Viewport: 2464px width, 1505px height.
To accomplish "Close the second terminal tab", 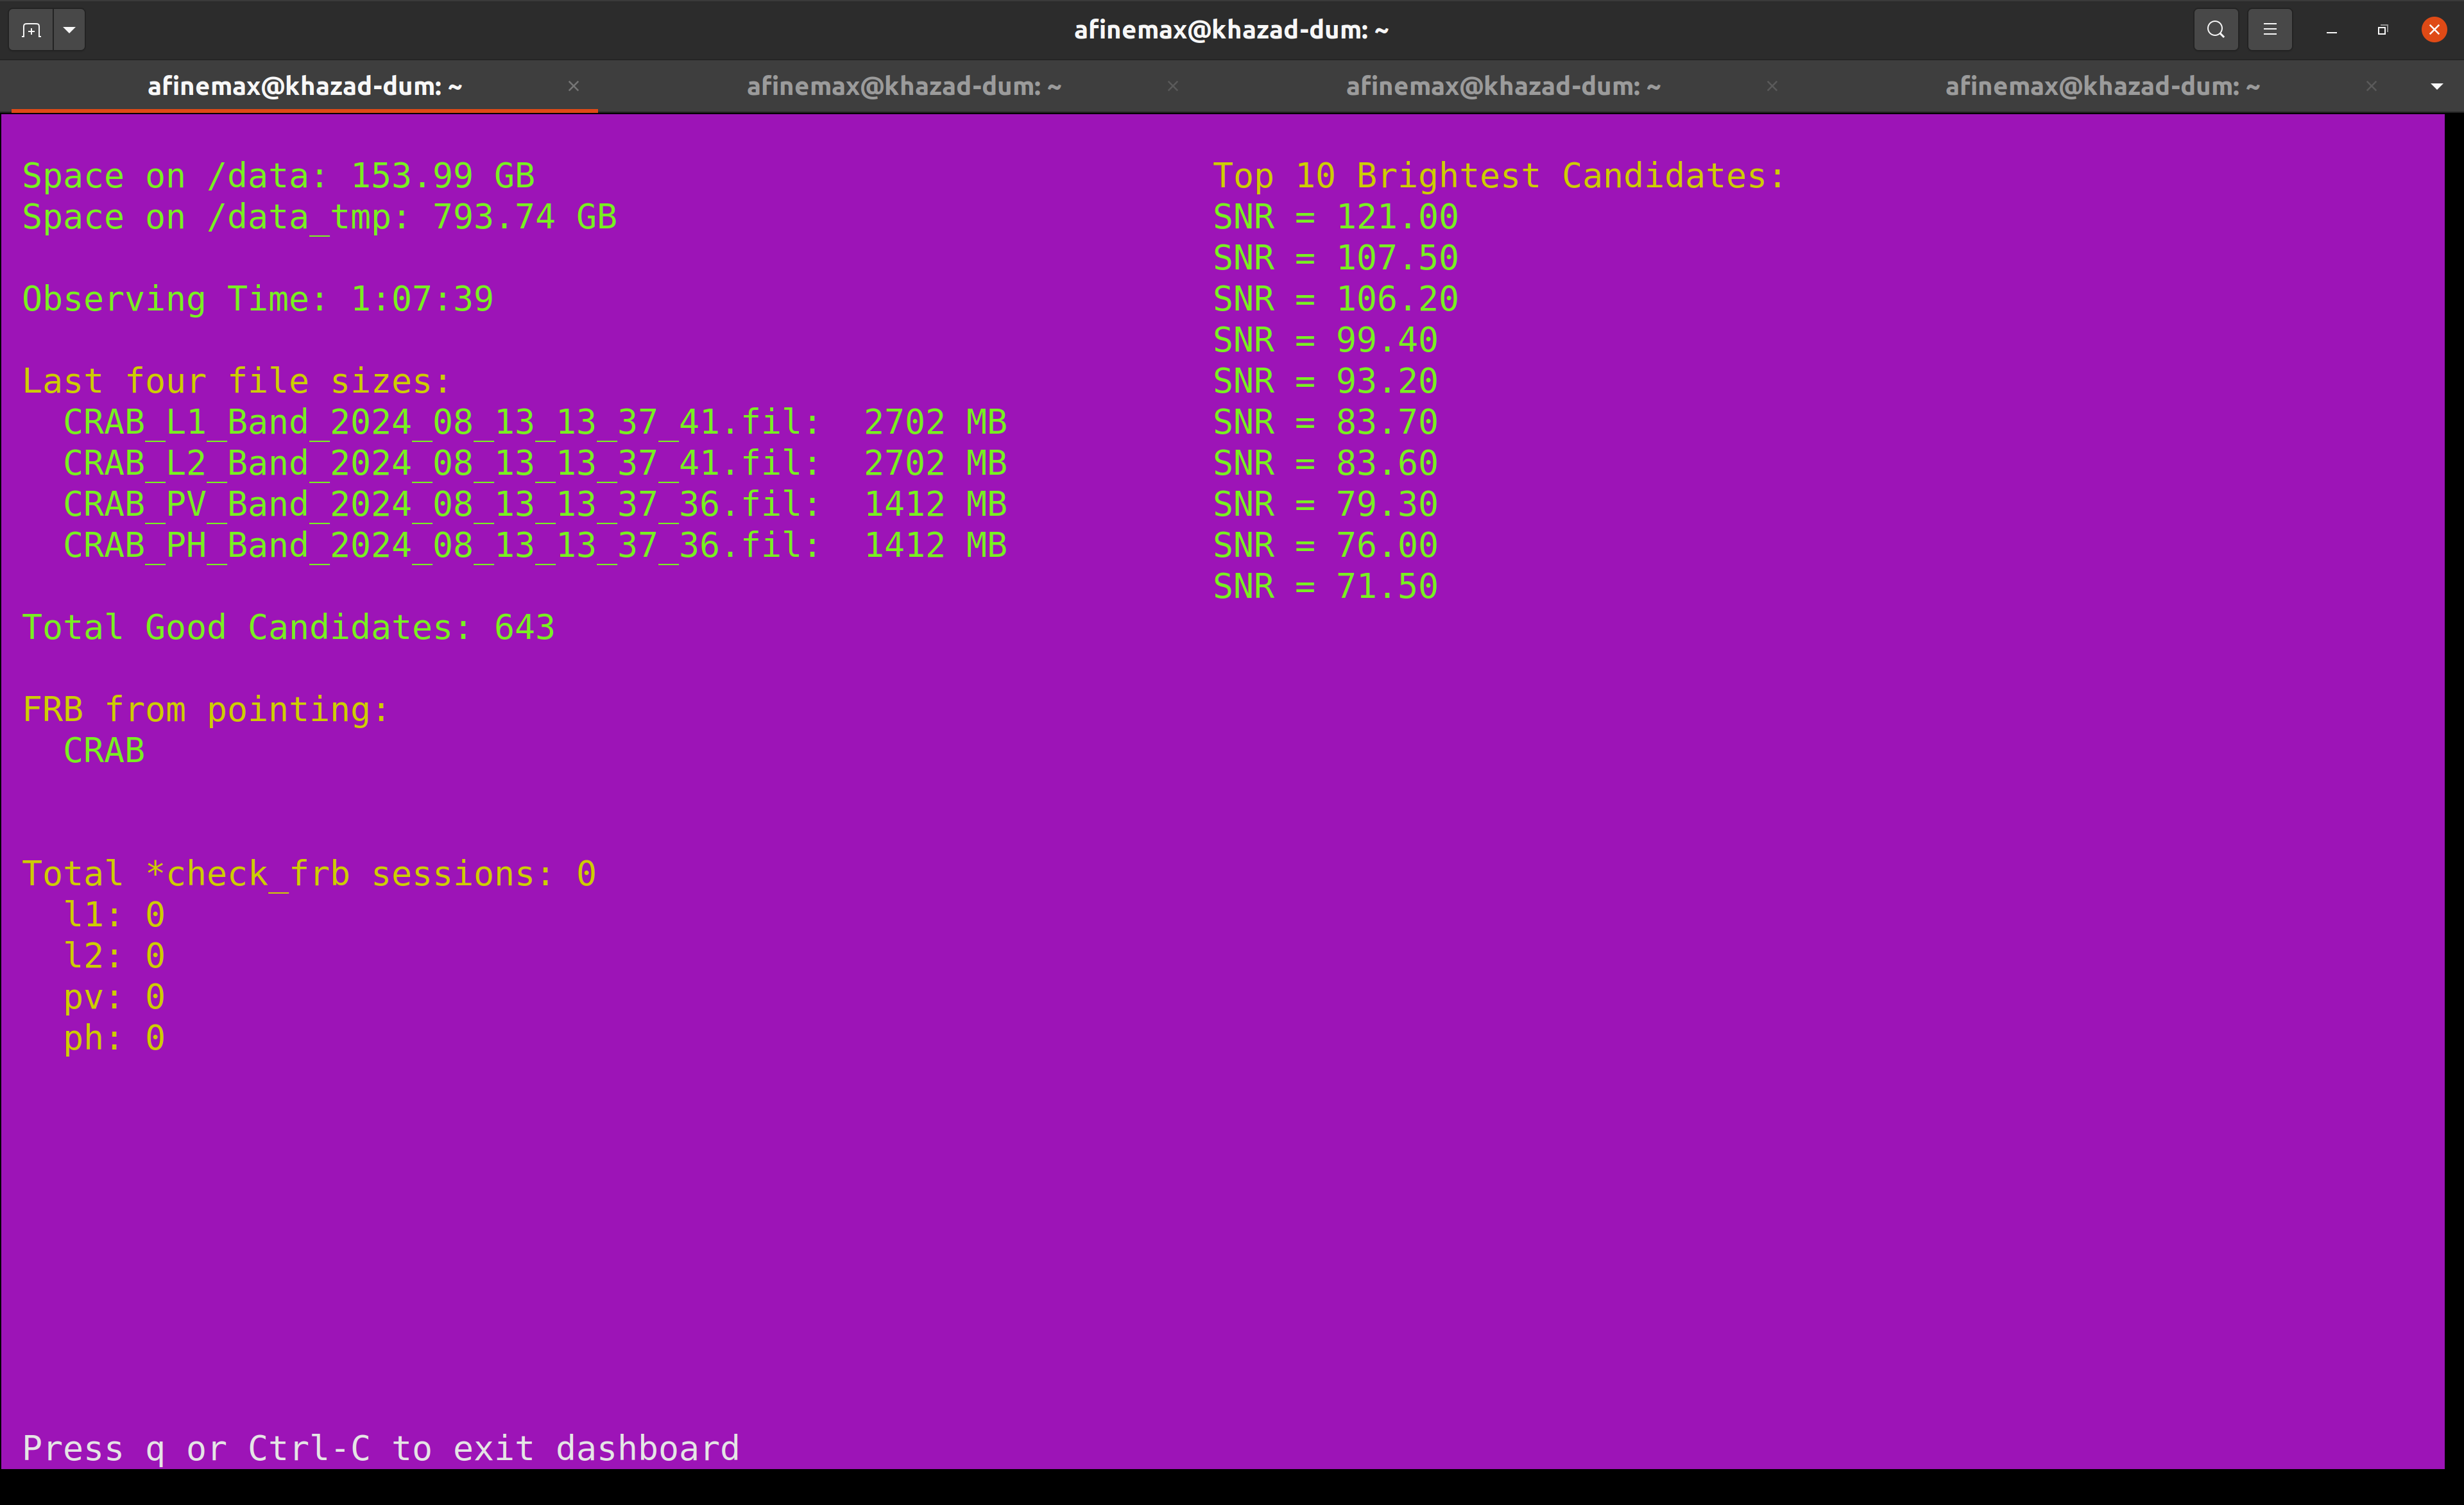I will click(1173, 86).
